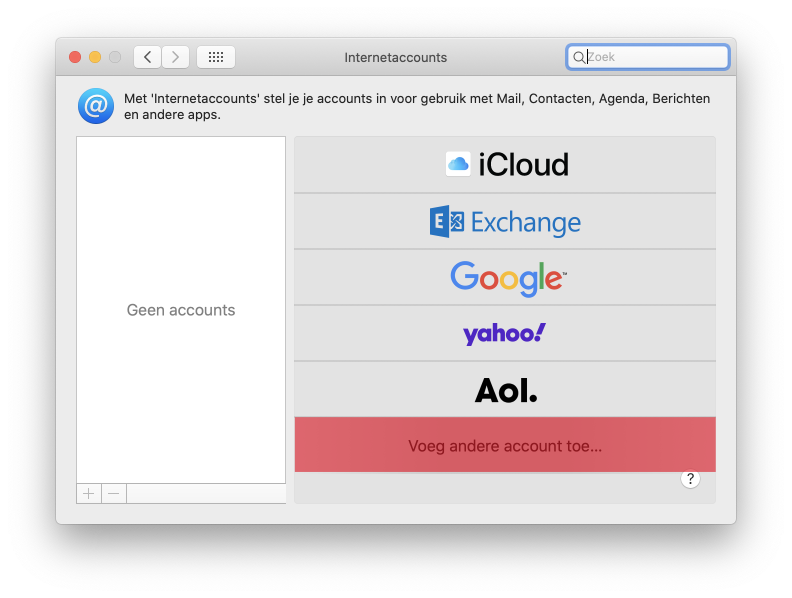Image resolution: width=792 pixels, height=598 pixels.
Task: Choose the Exchange account option
Action: [505, 221]
